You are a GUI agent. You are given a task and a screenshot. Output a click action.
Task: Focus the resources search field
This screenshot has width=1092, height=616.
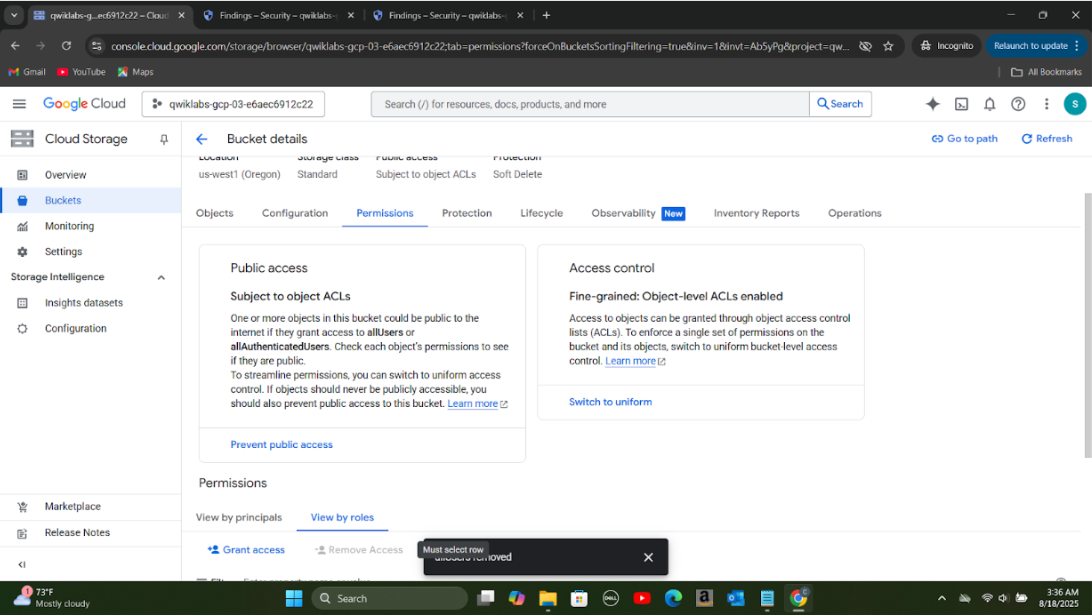[x=590, y=104]
